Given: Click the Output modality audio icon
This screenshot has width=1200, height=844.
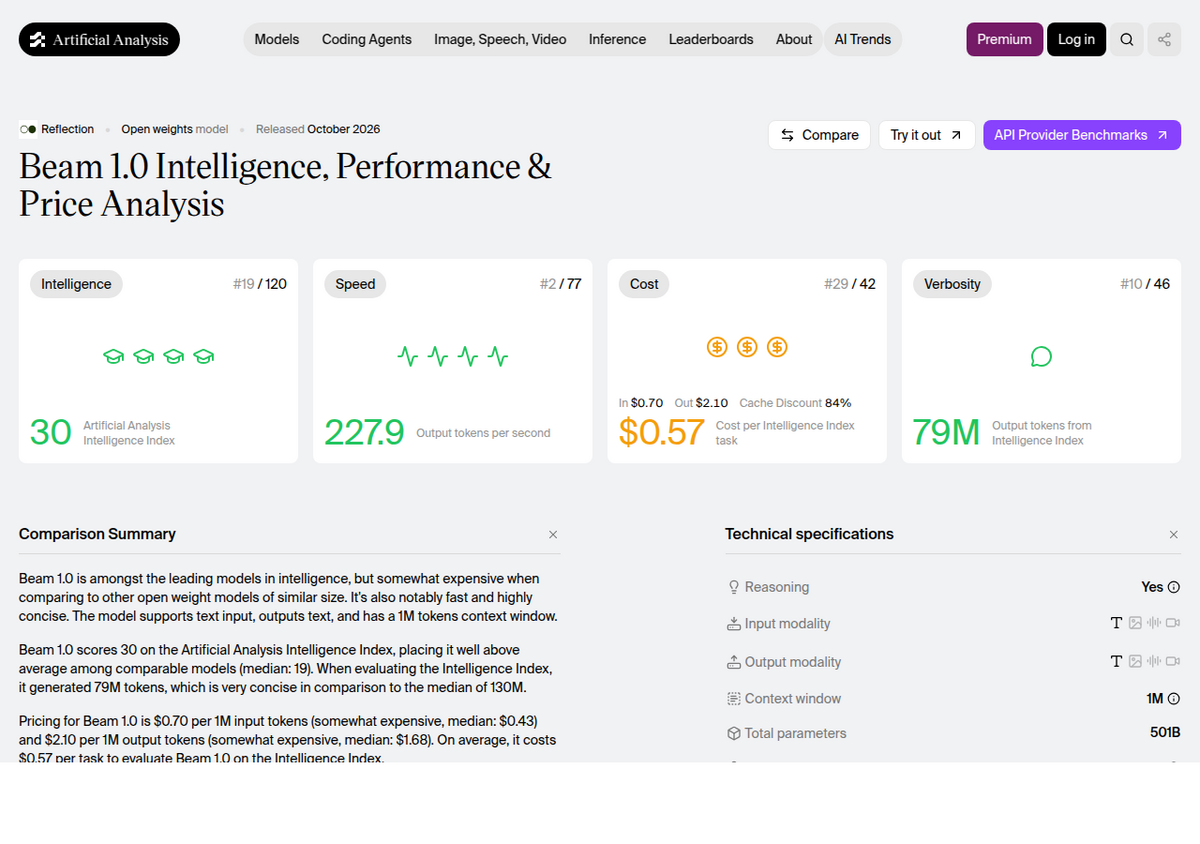Looking at the screenshot, I should [1154, 661].
